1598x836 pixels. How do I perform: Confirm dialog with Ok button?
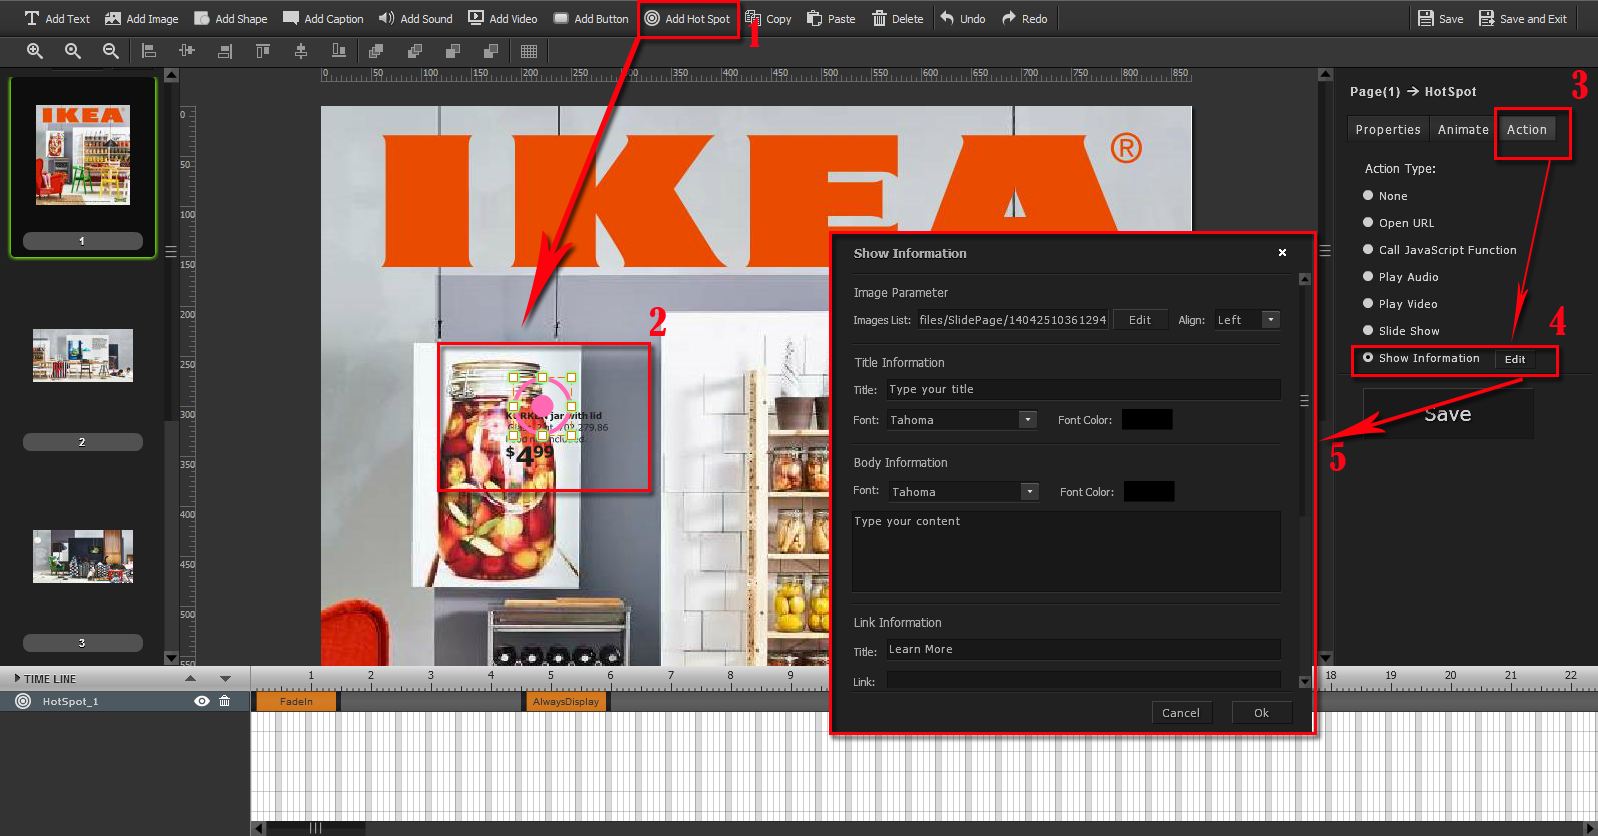tap(1262, 713)
